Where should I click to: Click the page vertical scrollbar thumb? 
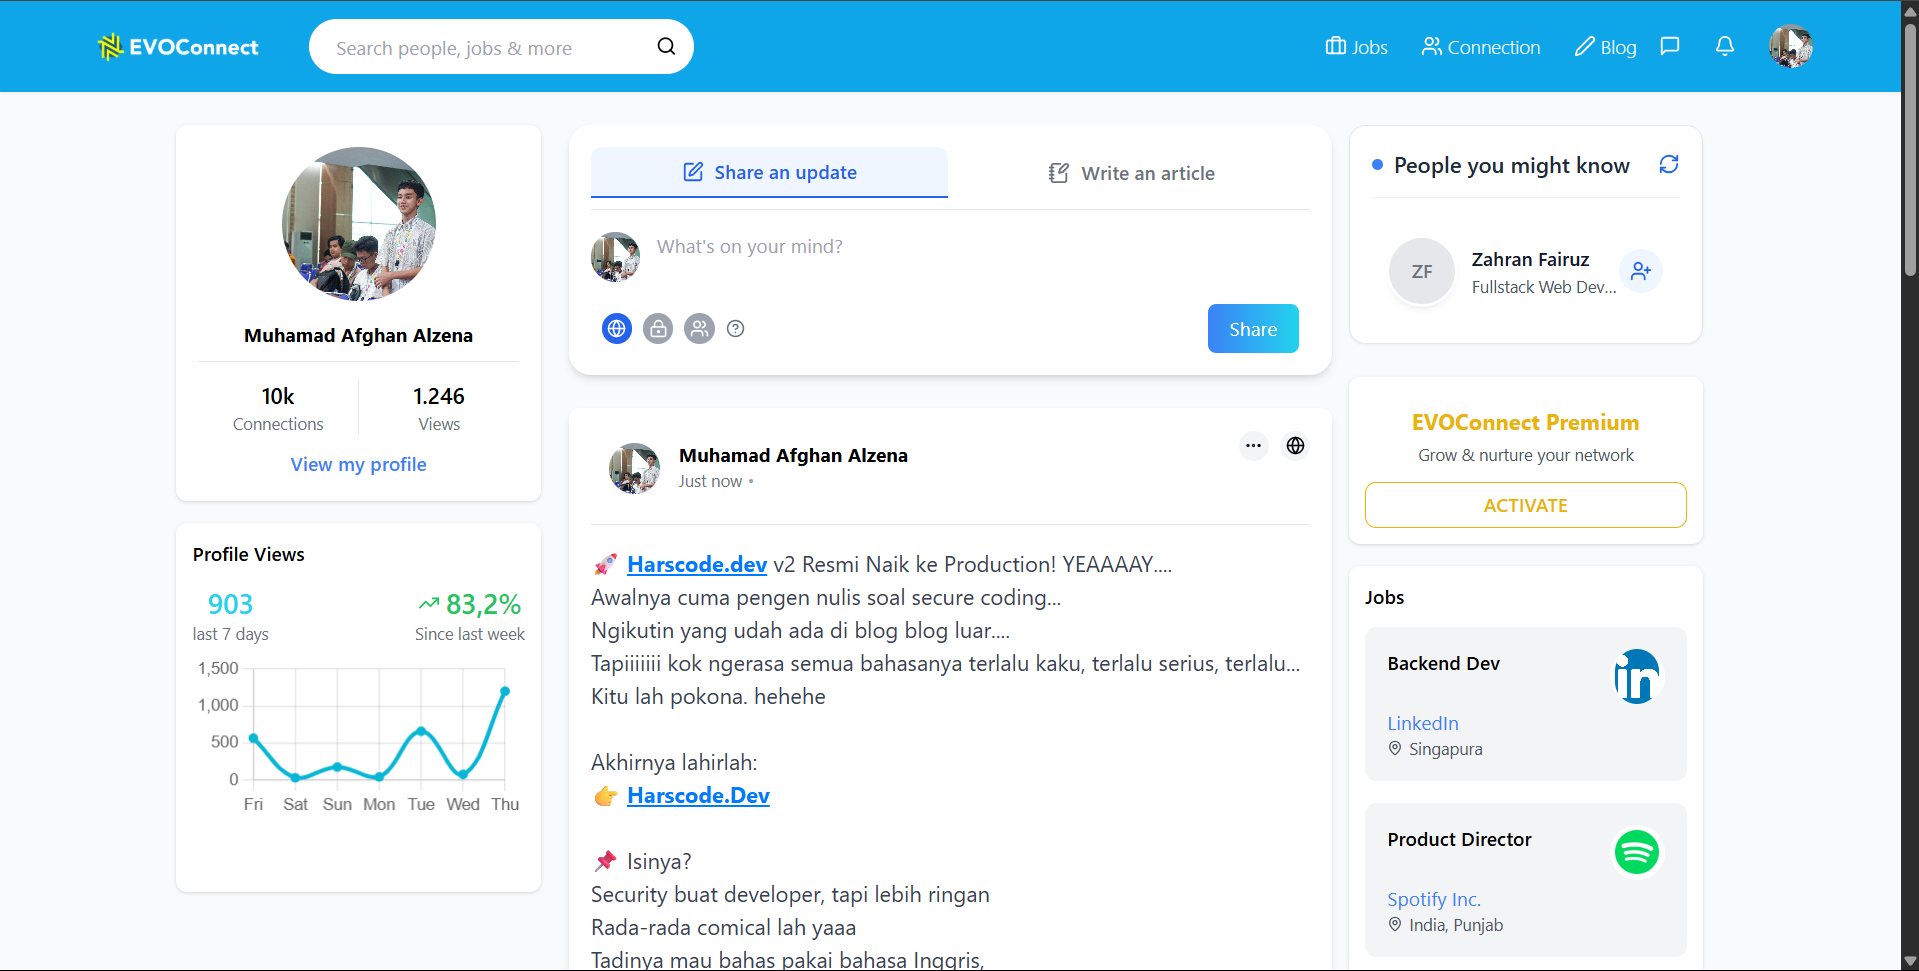1909,150
